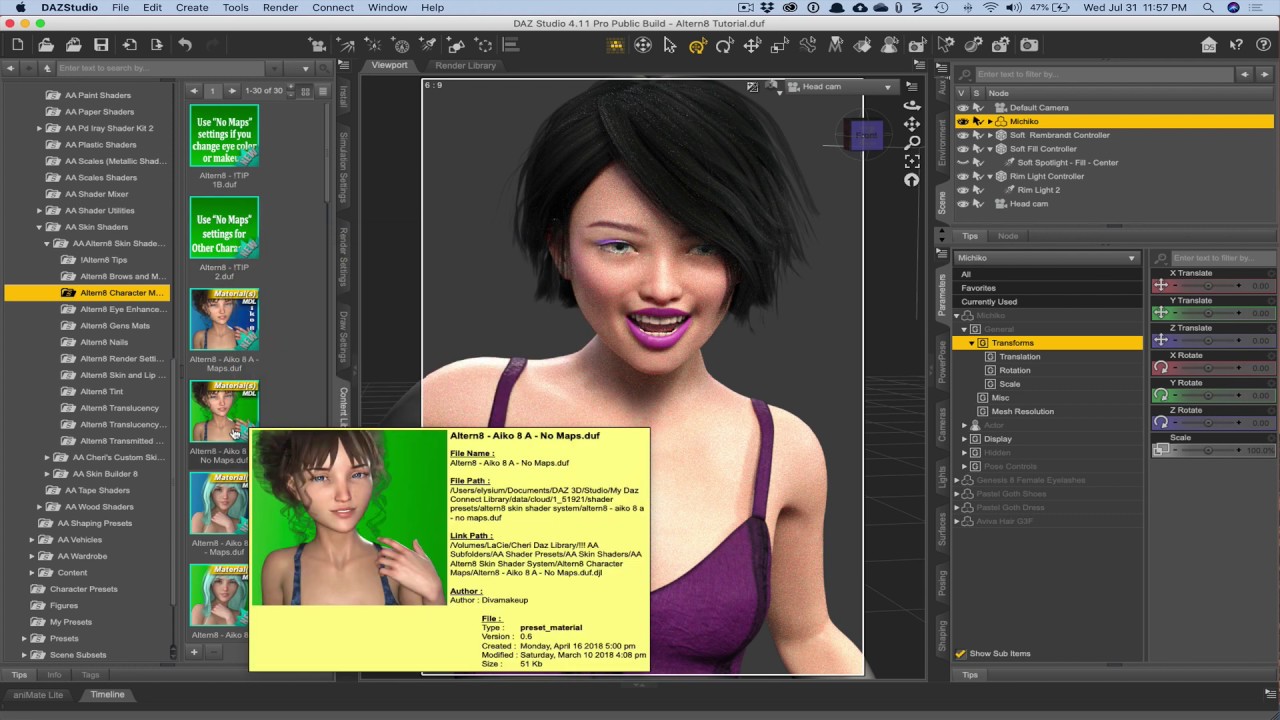
Task: Click the New scene file icon
Action: pos(18,45)
